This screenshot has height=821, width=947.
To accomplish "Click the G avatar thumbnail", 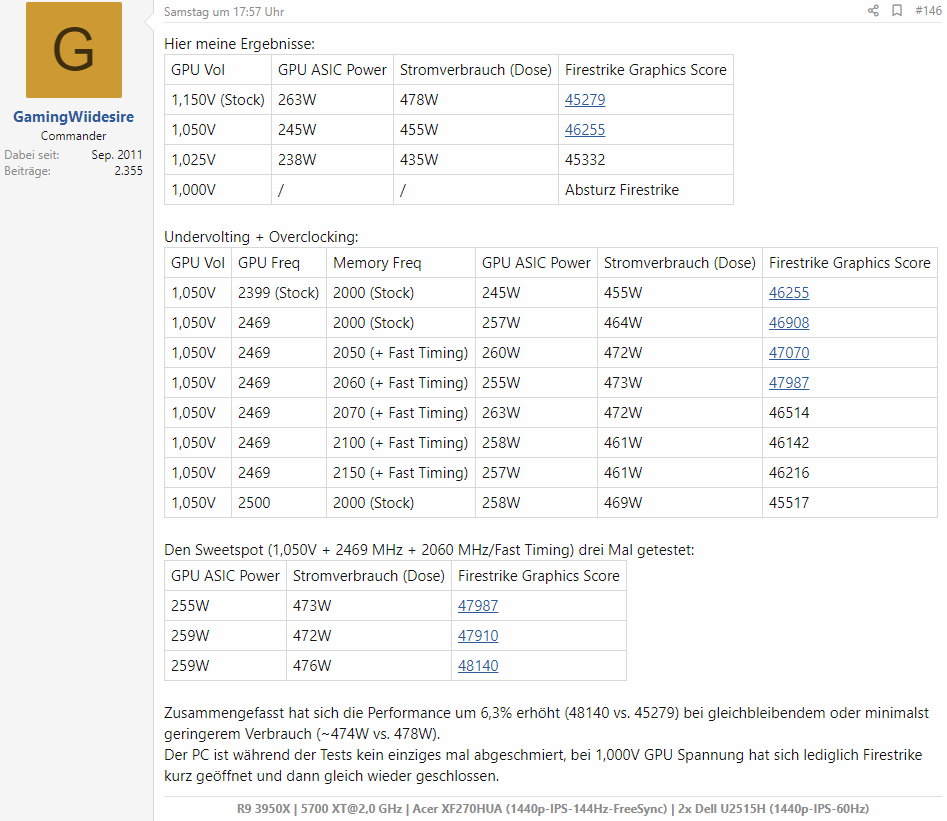I will tap(74, 50).
